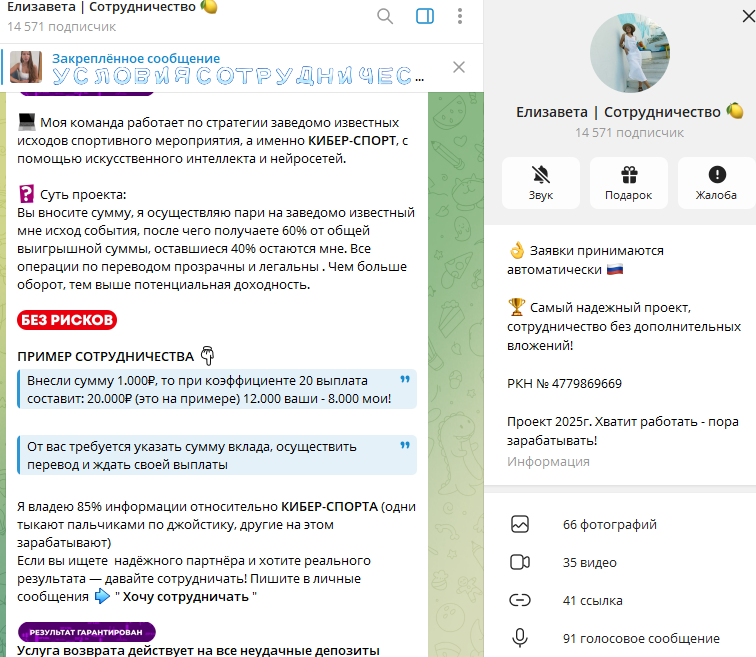The image size is (756, 657).
Task: Click the Проект 2025г. description text
Action: tap(623, 431)
